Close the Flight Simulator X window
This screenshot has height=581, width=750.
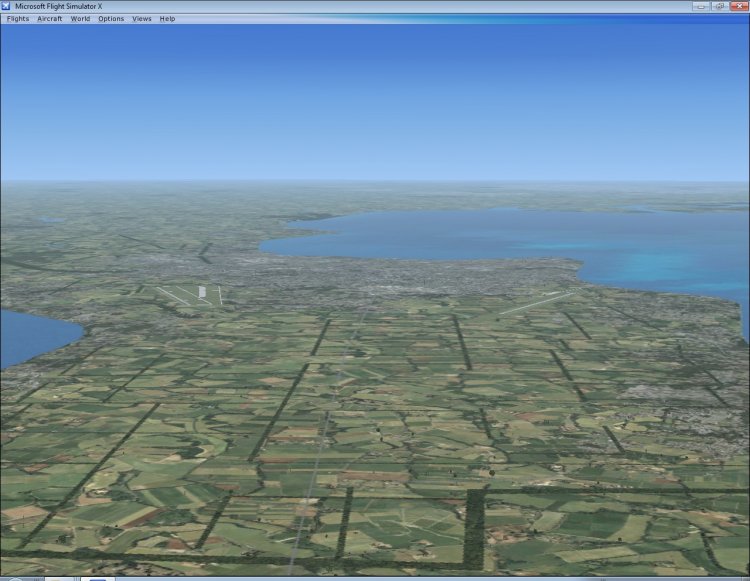pyautogui.click(x=739, y=6)
